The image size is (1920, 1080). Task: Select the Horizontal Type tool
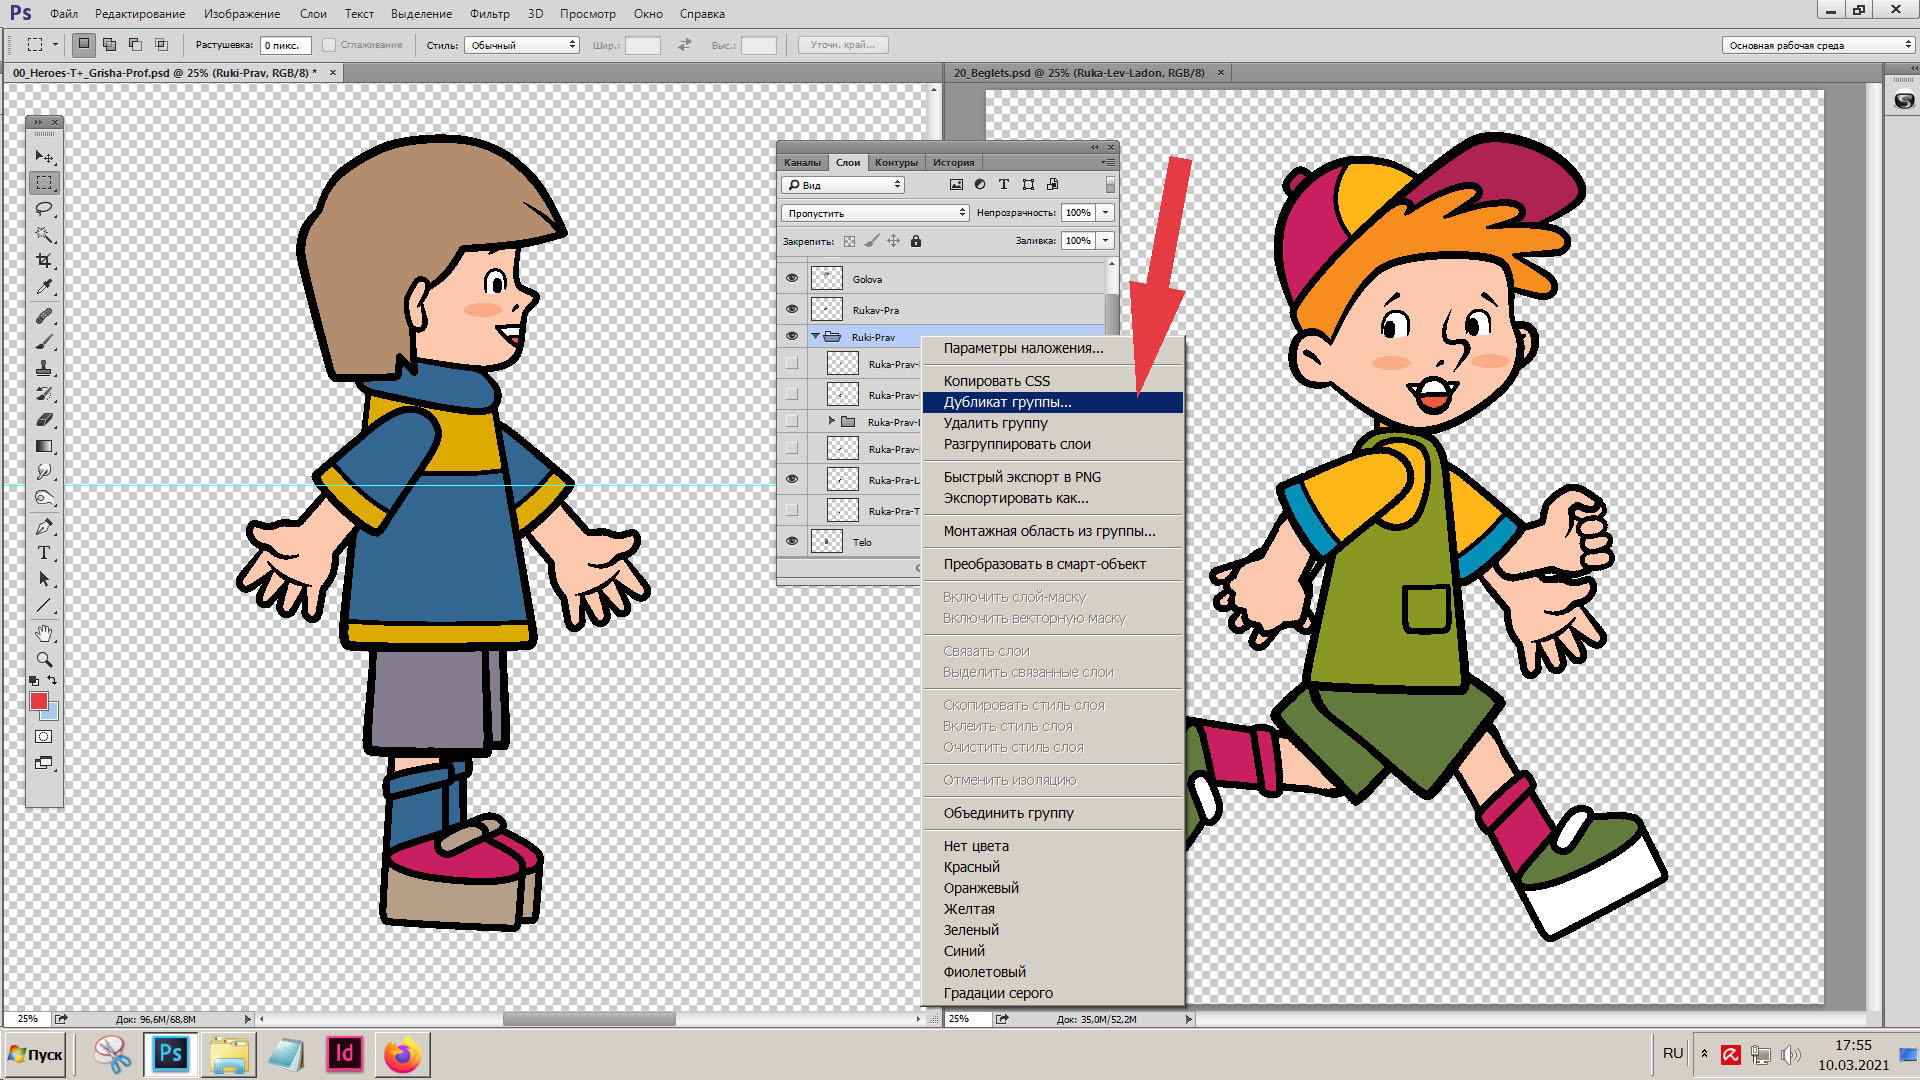click(x=44, y=553)
